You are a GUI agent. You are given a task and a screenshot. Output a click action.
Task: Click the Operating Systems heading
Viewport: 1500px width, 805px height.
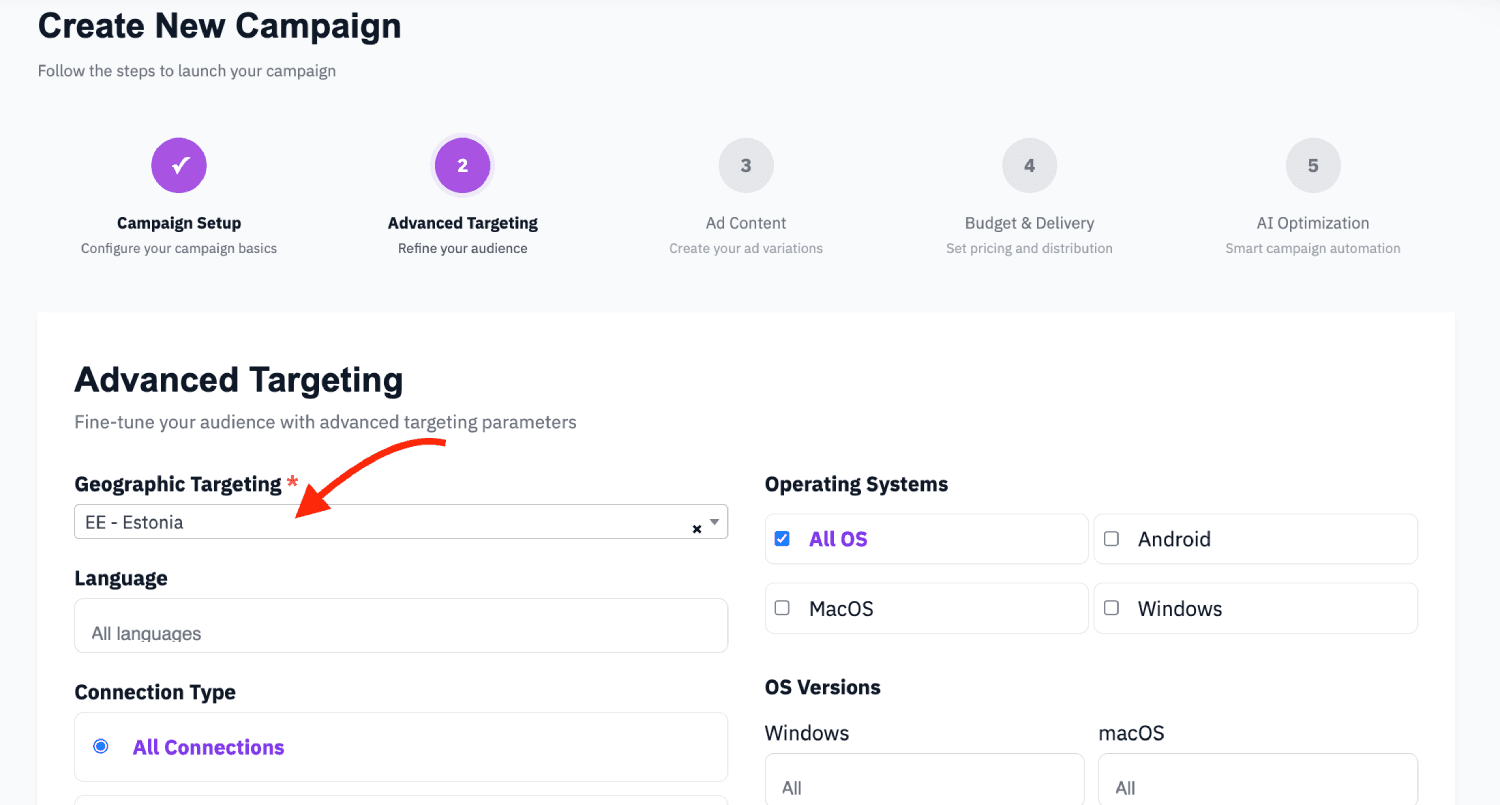(x=857, y=484)
